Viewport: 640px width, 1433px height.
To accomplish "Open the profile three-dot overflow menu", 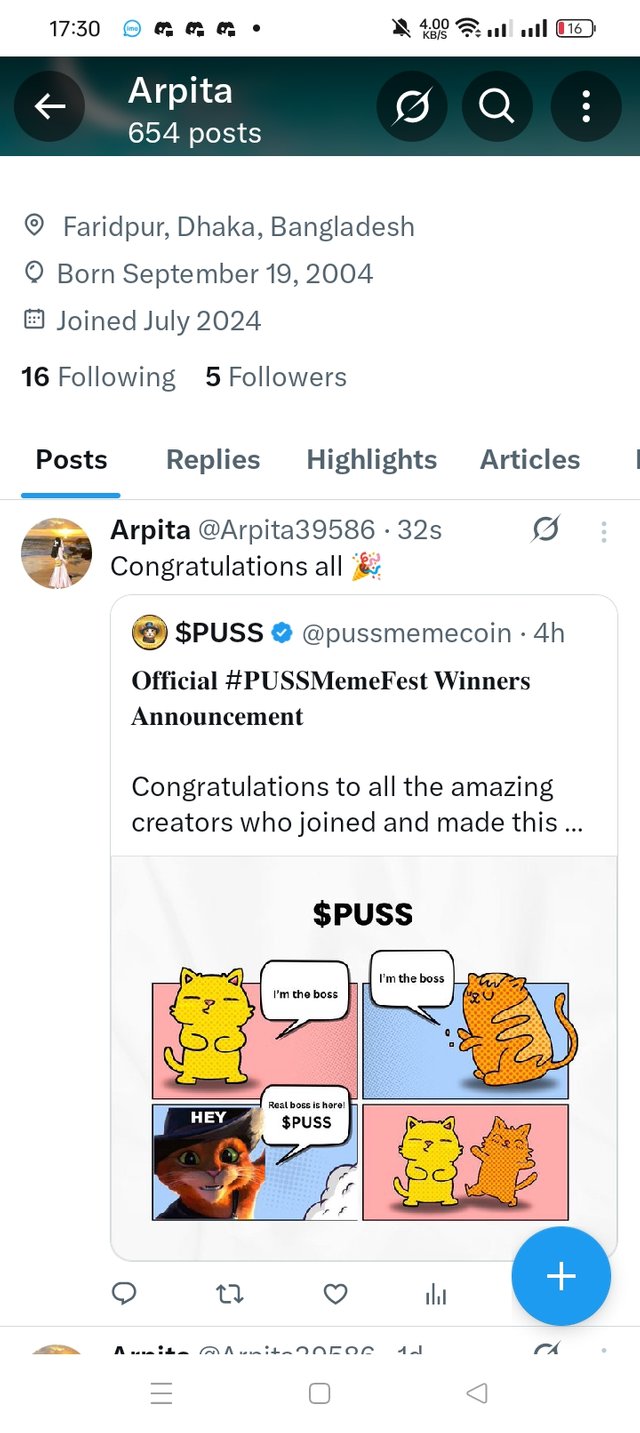I will 586,106.
